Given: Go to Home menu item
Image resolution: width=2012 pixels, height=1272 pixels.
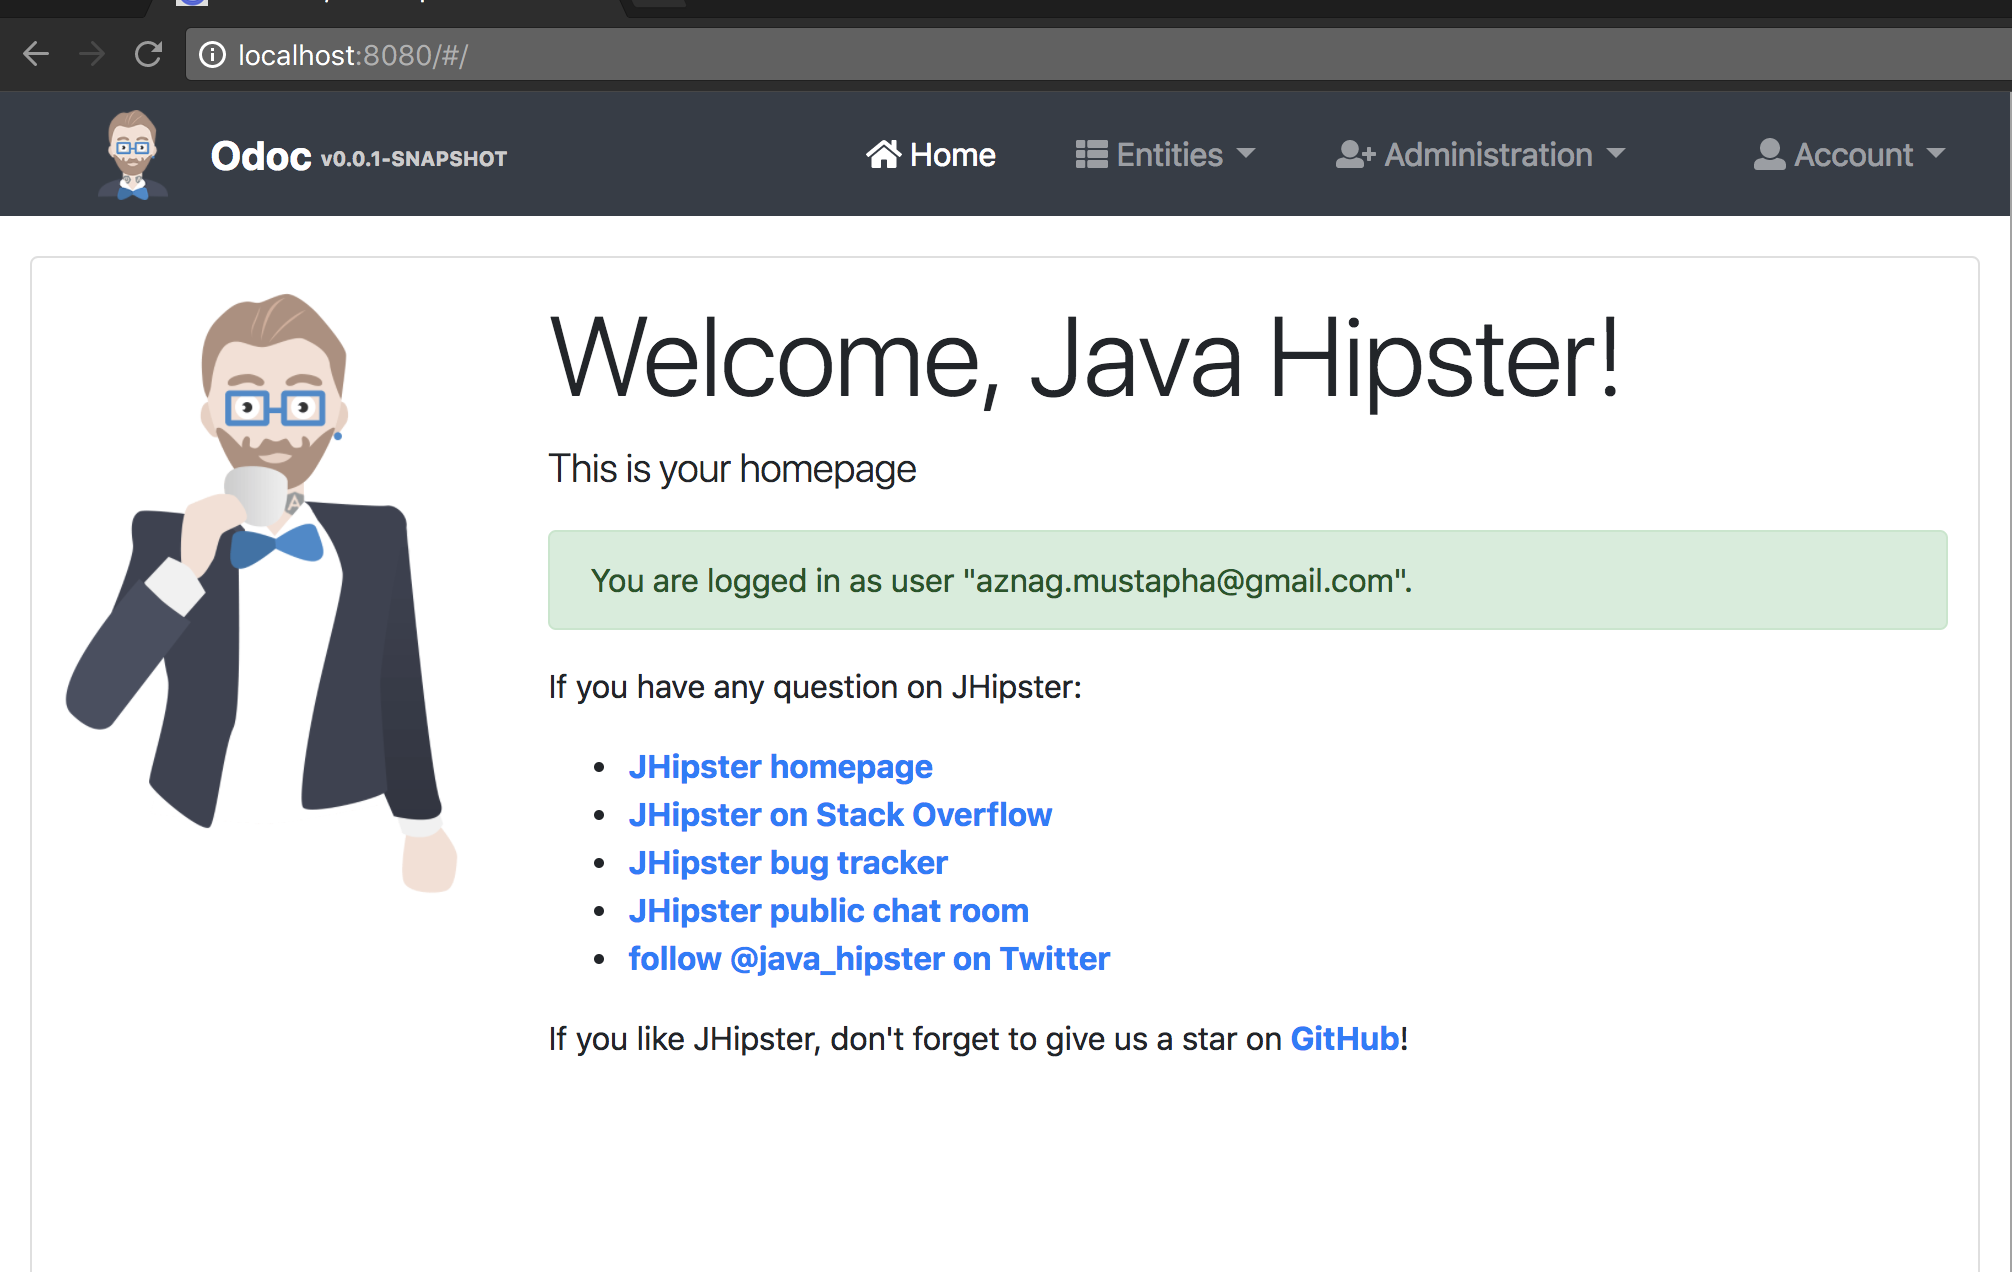Looking at the screenshot, I should pos(952,155).
